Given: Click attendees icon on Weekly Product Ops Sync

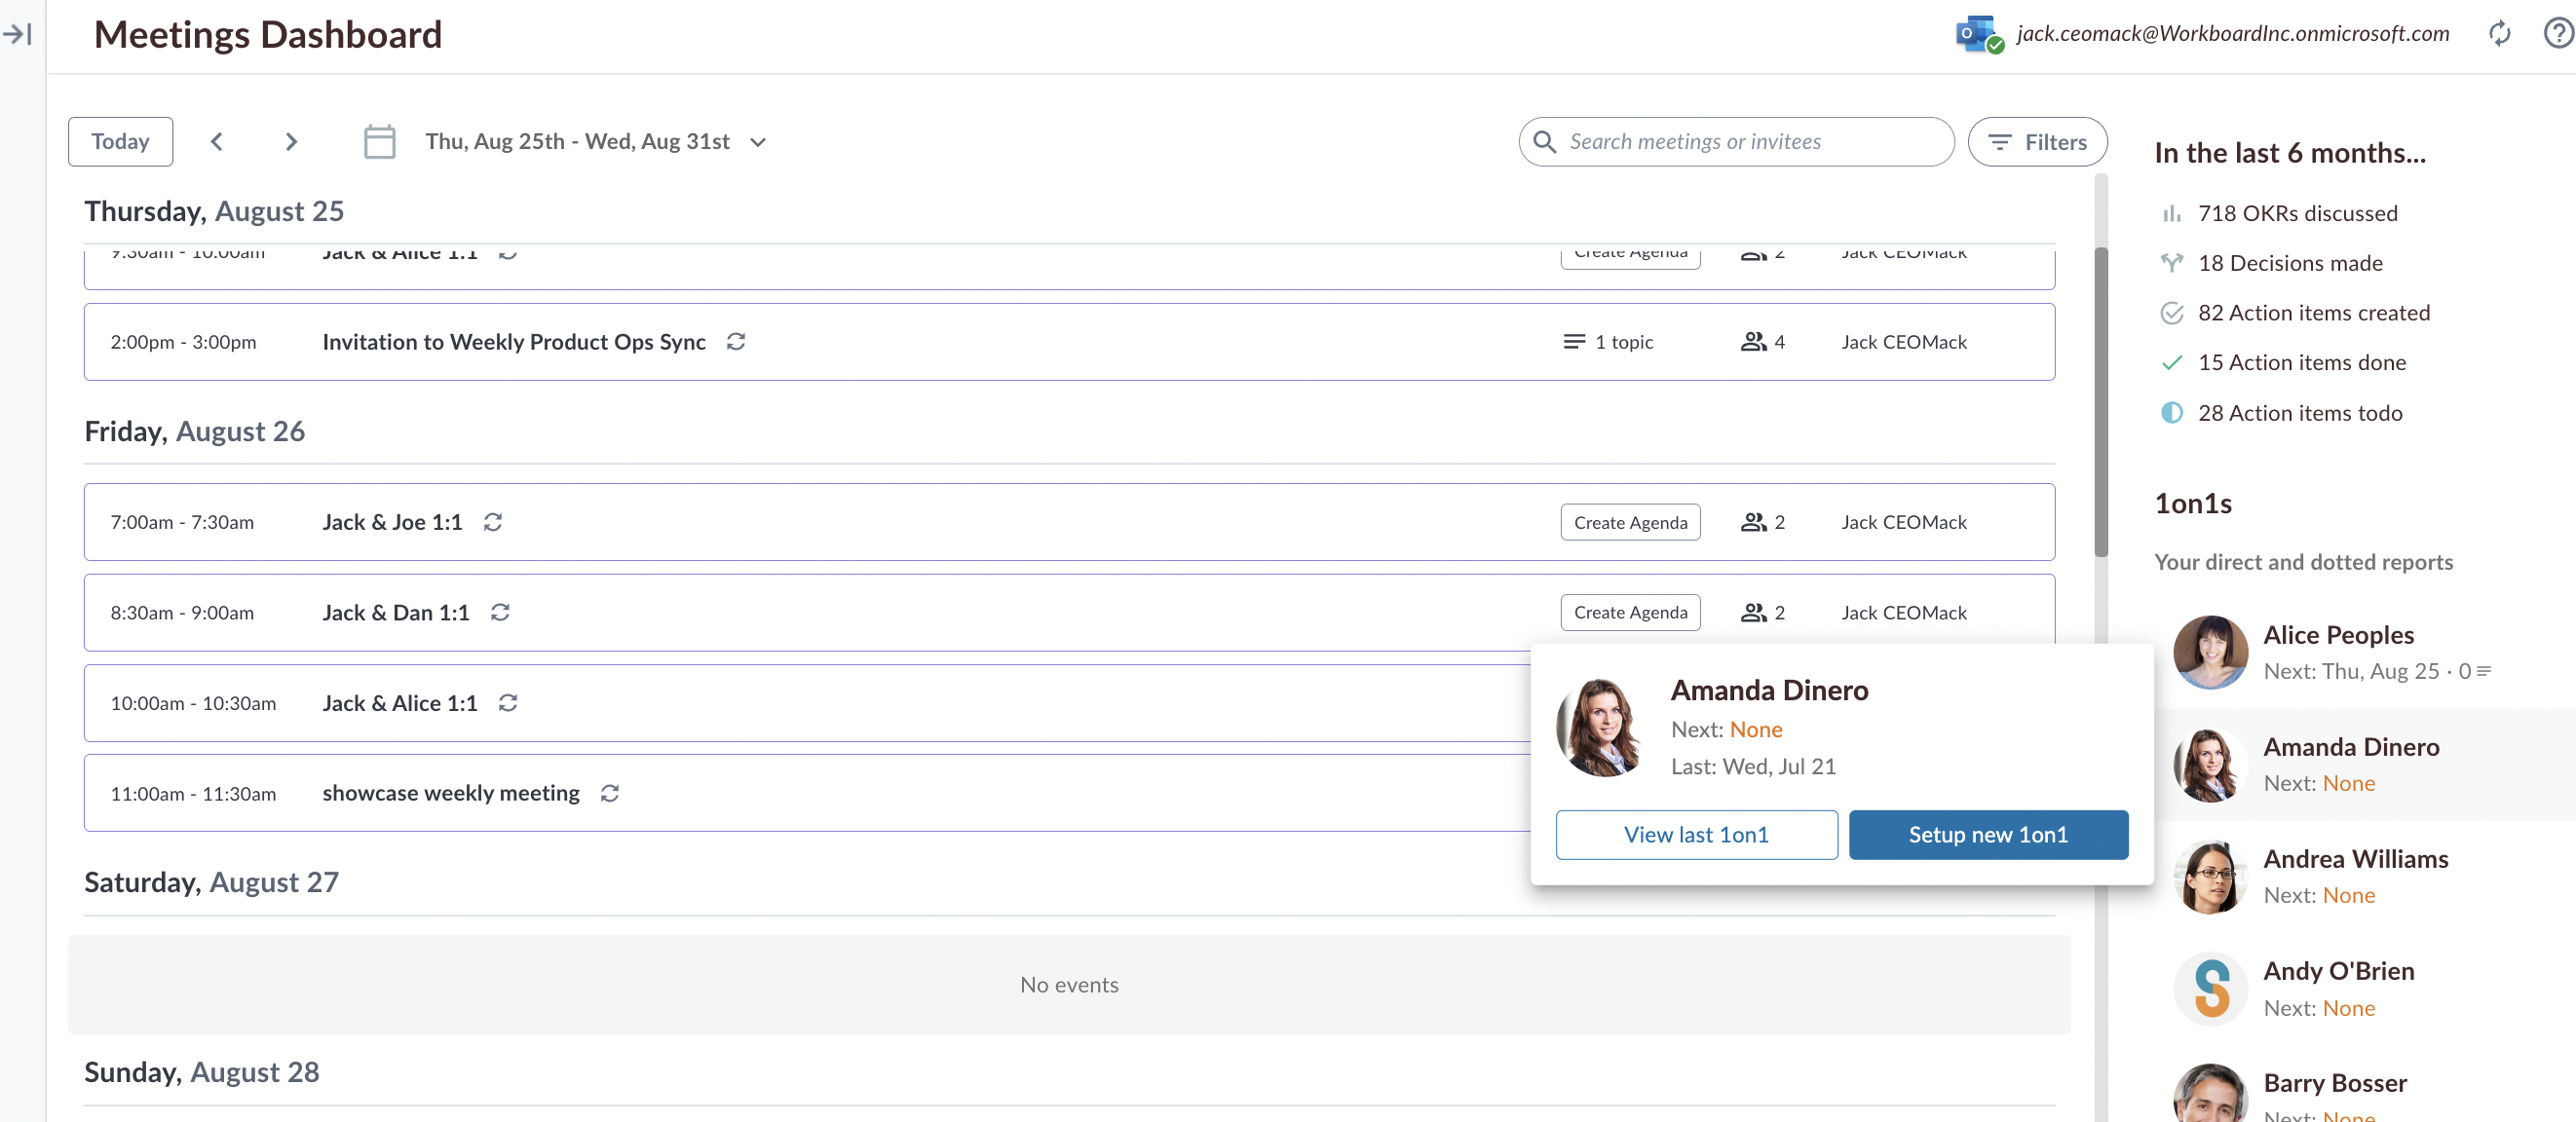Looking at the screenshot, I should 1753,342.
